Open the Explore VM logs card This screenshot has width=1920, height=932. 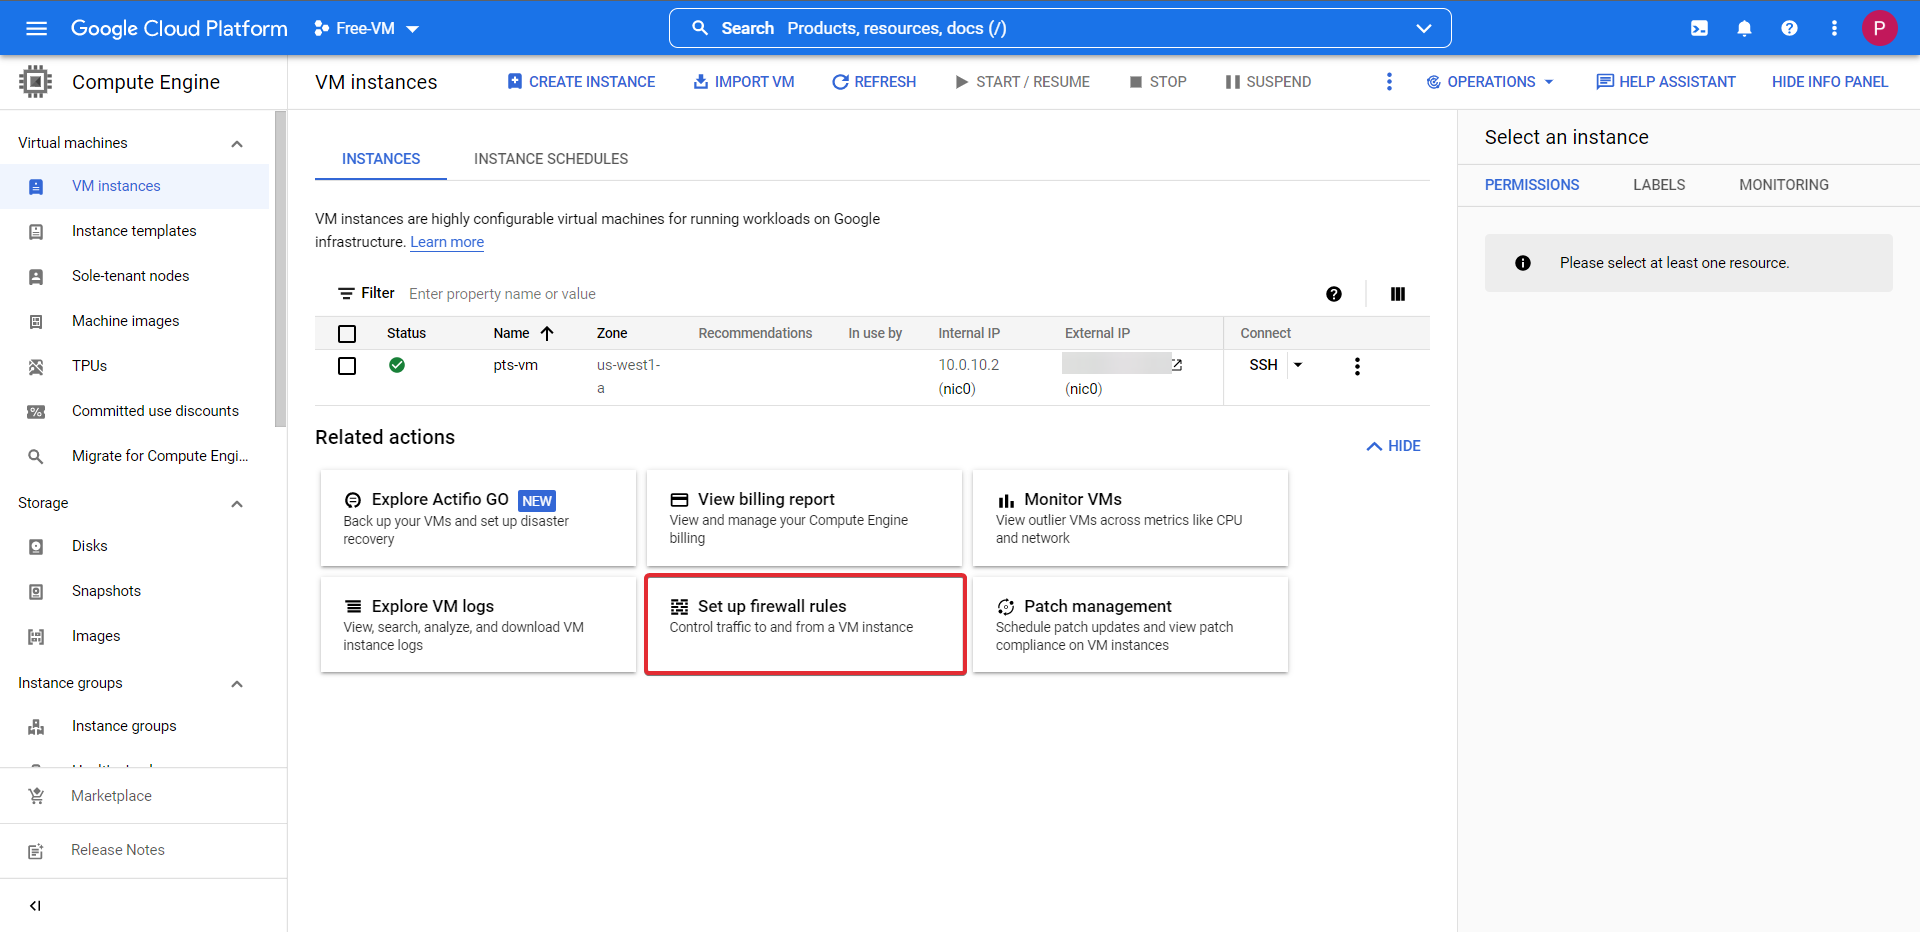(478, 624)
